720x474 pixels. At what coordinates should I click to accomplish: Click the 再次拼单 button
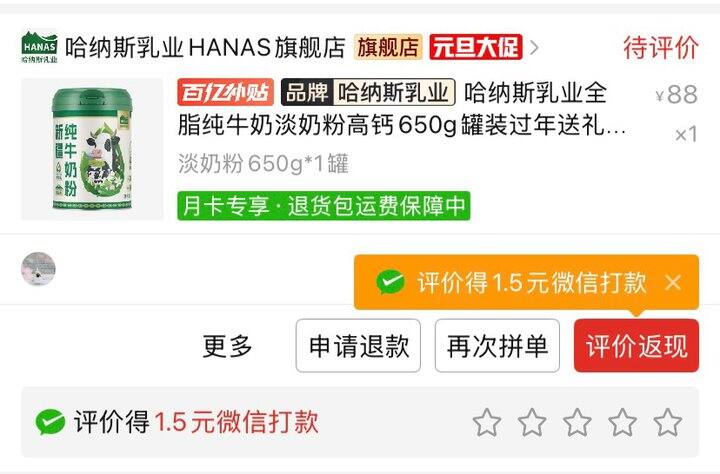497,346
